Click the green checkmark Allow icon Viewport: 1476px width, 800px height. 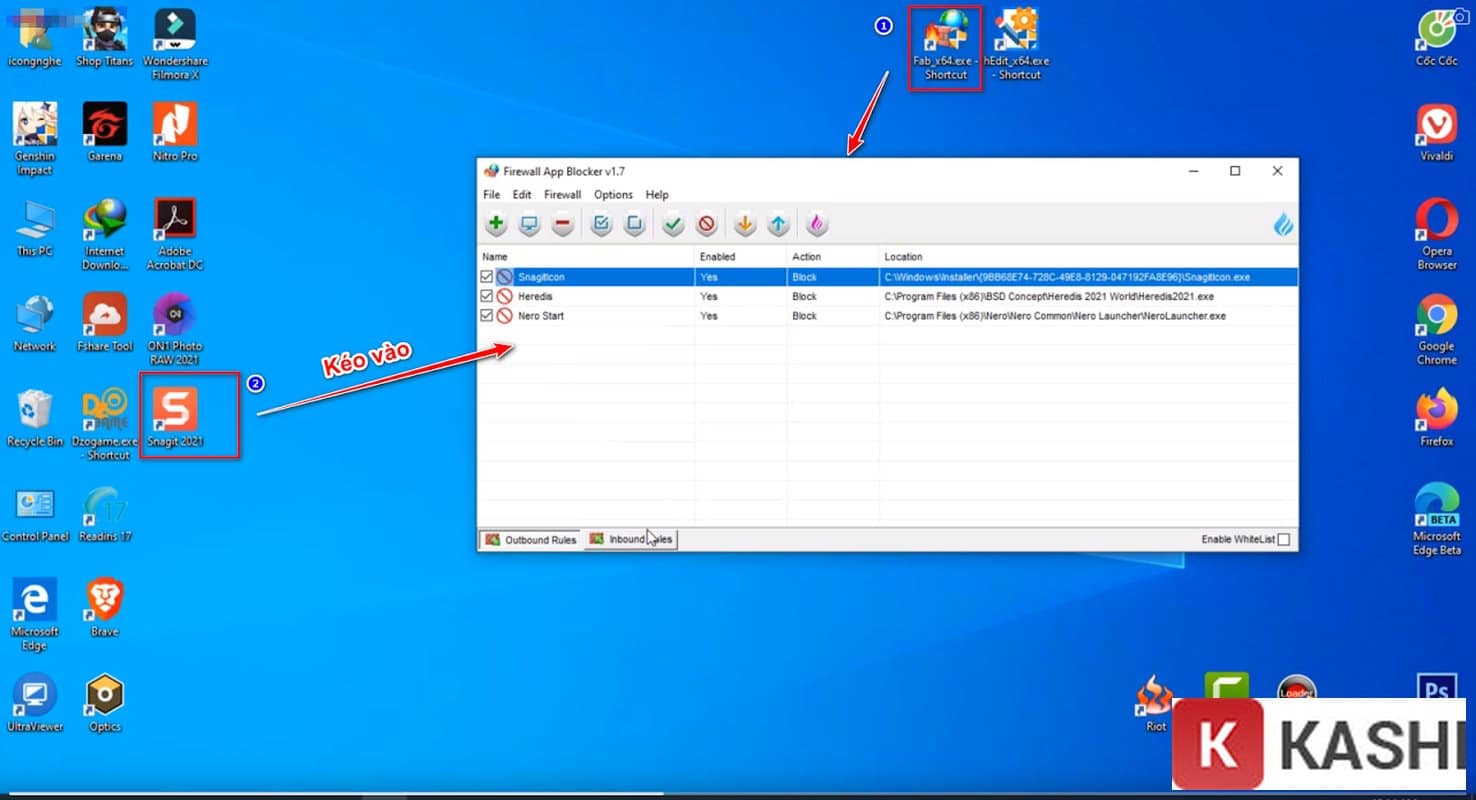point(673,224)
